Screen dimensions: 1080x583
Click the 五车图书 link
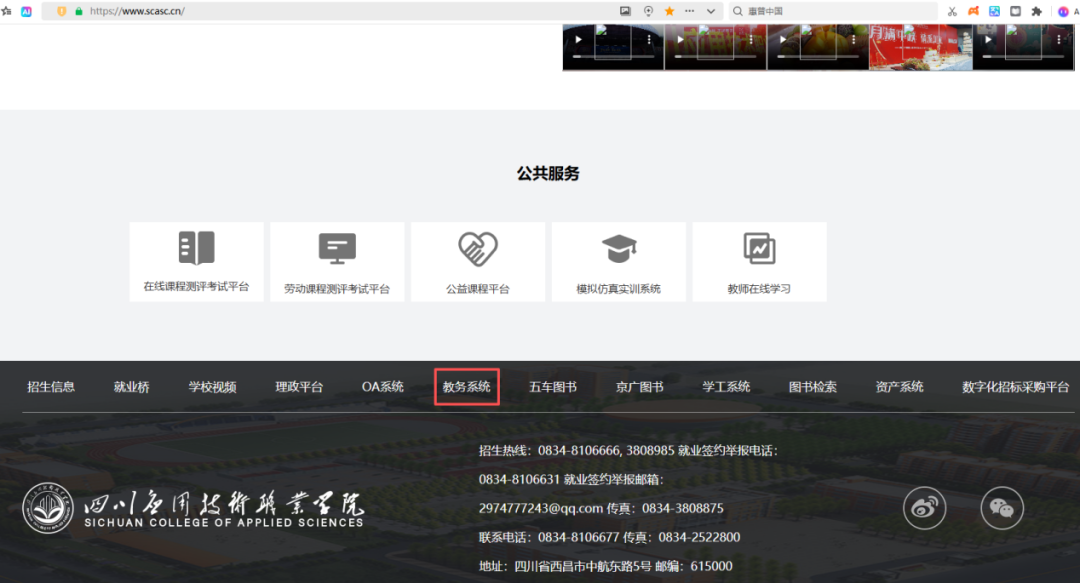[x=552, y=387]
